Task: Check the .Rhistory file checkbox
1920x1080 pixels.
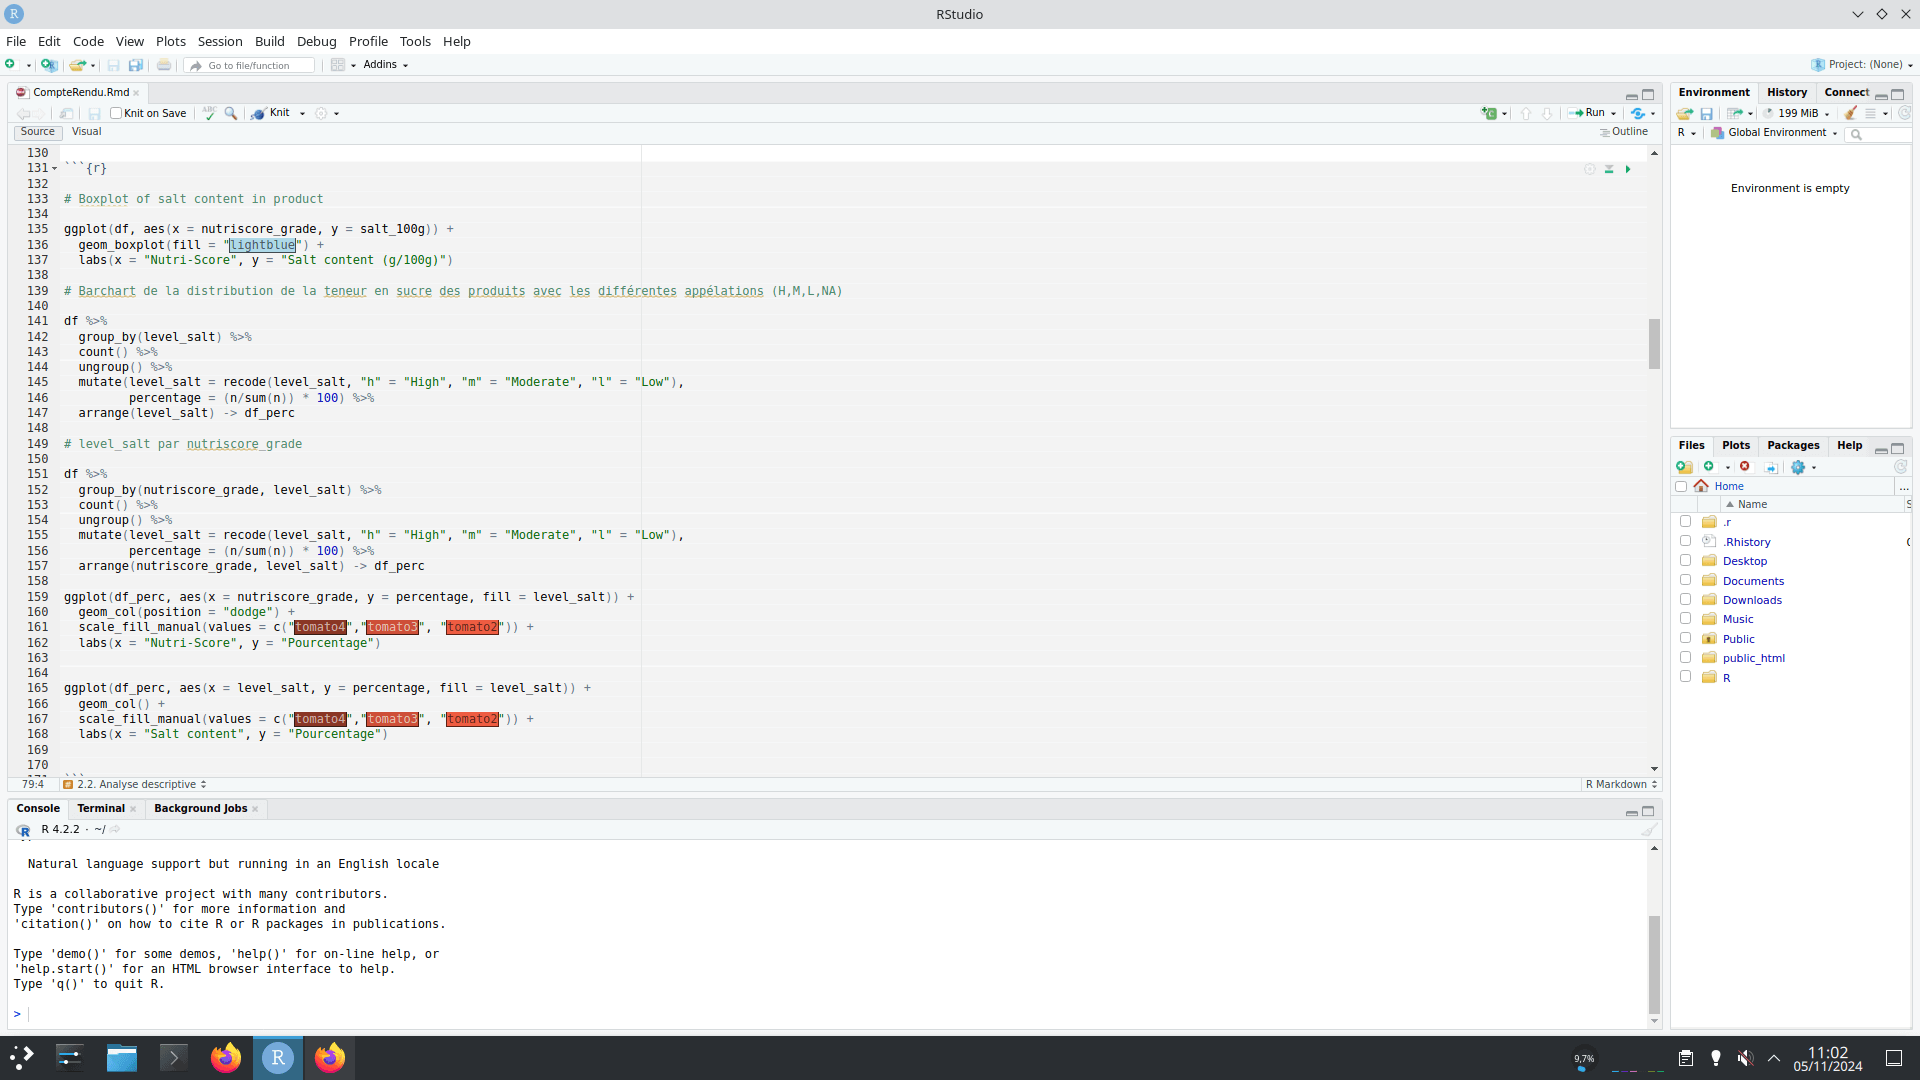Action: (x=1686, y=541)
